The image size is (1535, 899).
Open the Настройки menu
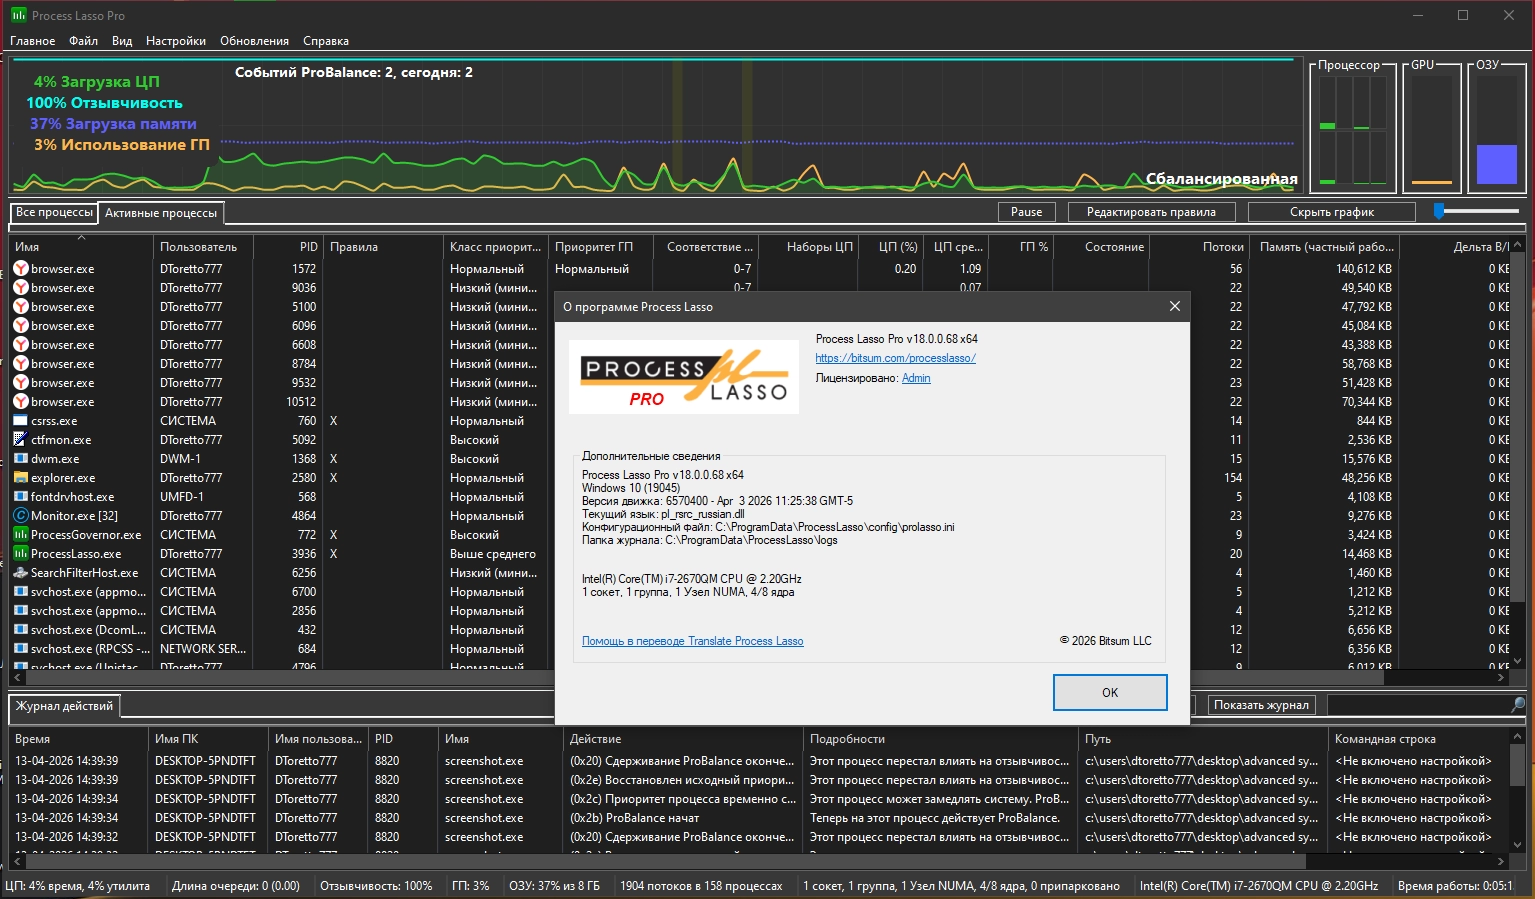tap(175, 41)
